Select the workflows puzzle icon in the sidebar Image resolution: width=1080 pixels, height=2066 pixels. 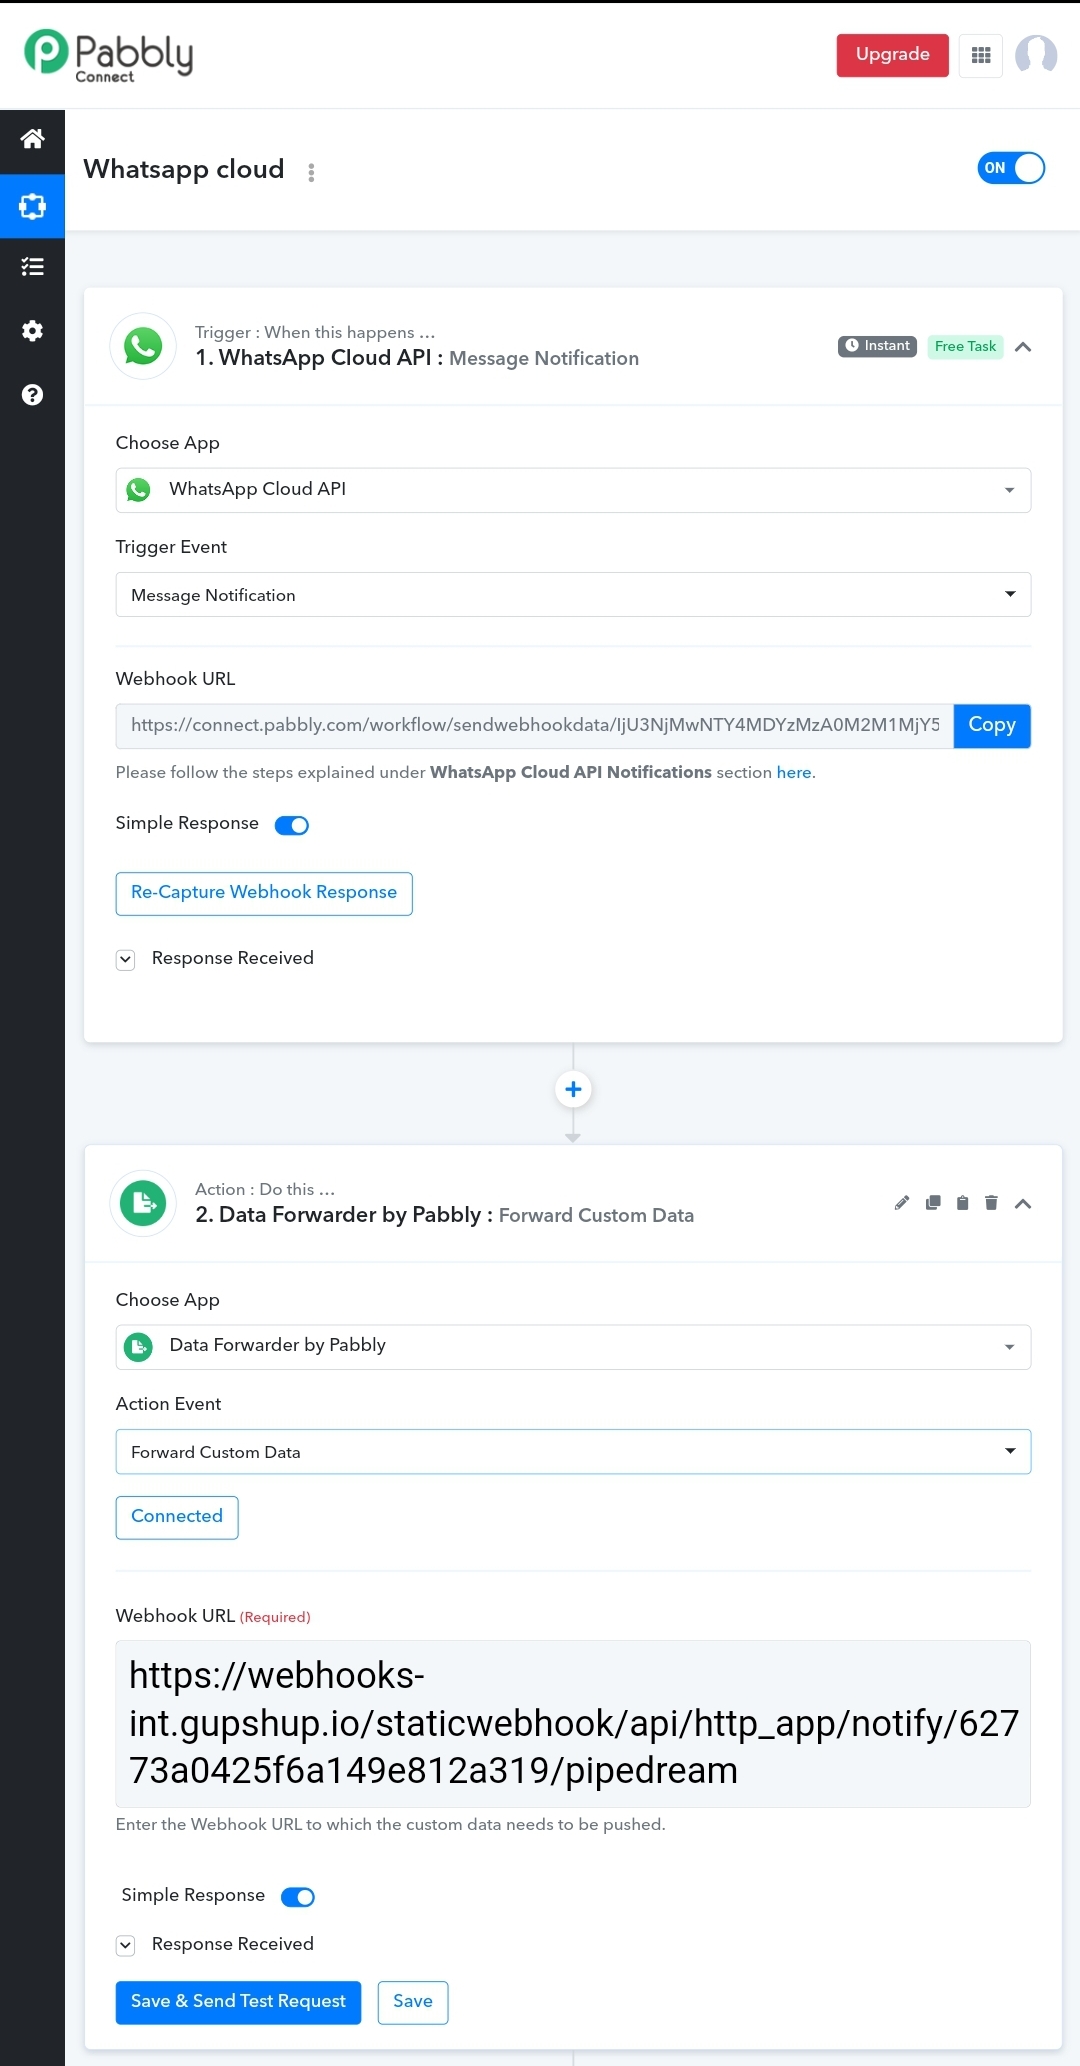tap(32, 206)
